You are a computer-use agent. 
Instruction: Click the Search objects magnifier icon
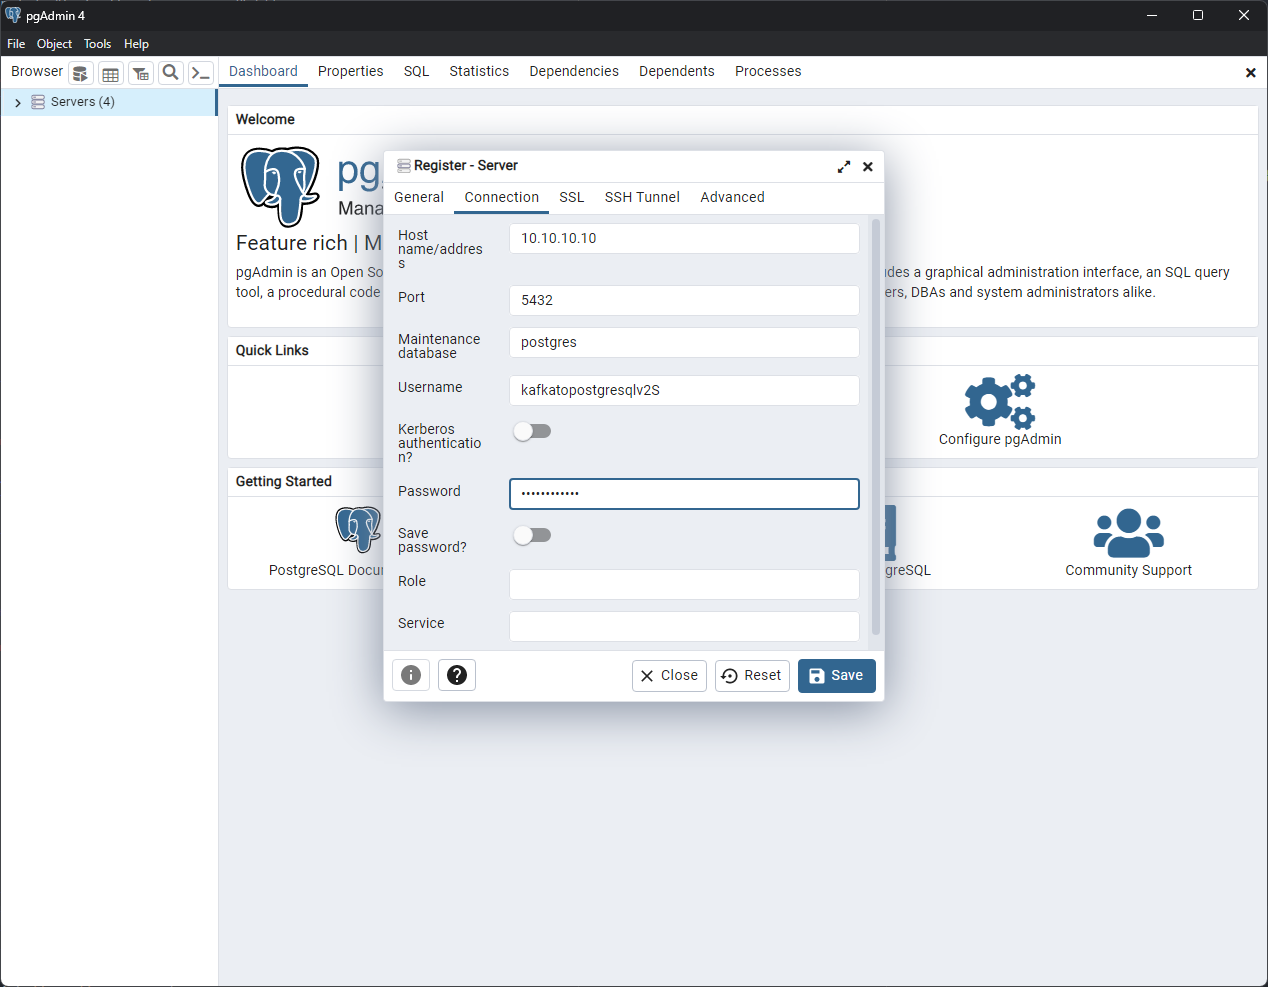click(x=170, y=72)
